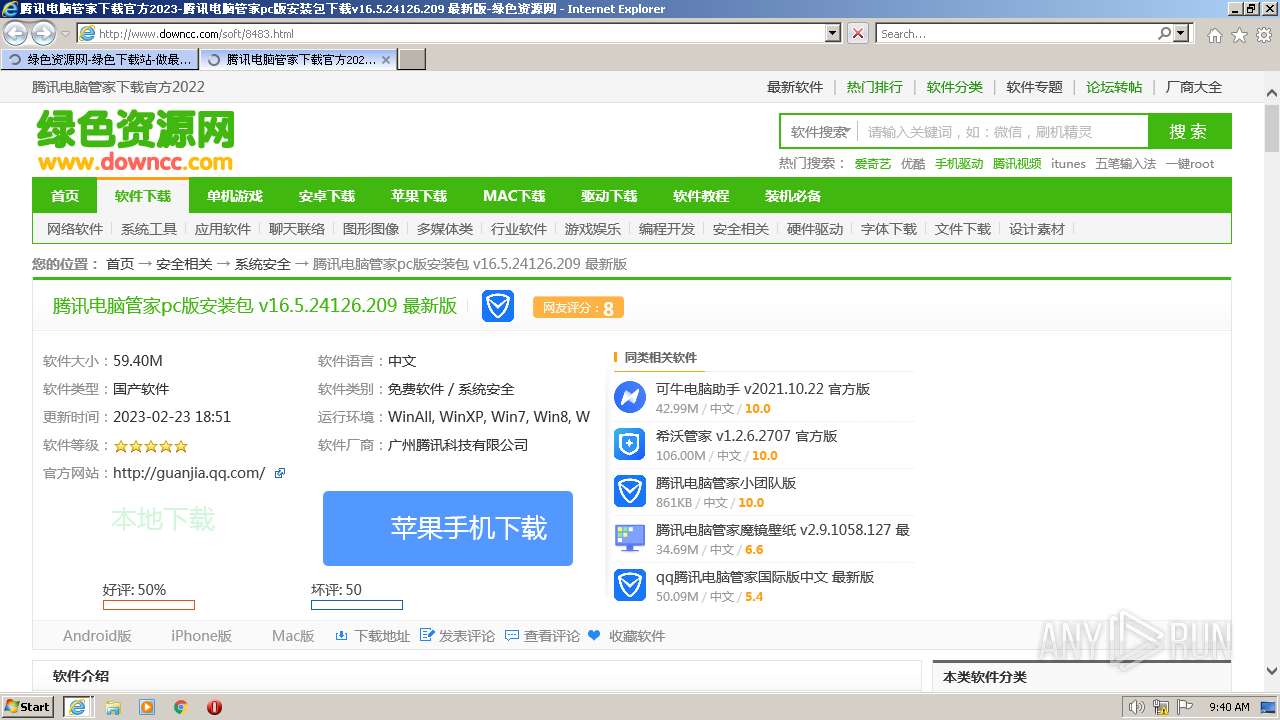
Task: Click the heart icon beside 收藏软件
Action: coord(594,636)
